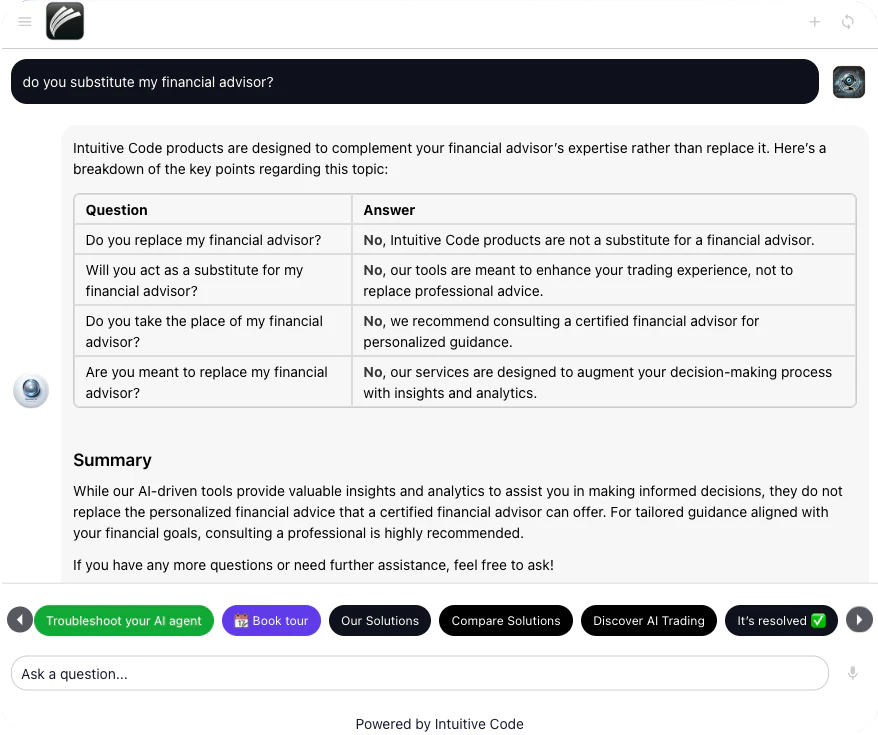Click the gift emoji on Book tour
The height and width of the screenshot is (735, 878).
point(240,620)
